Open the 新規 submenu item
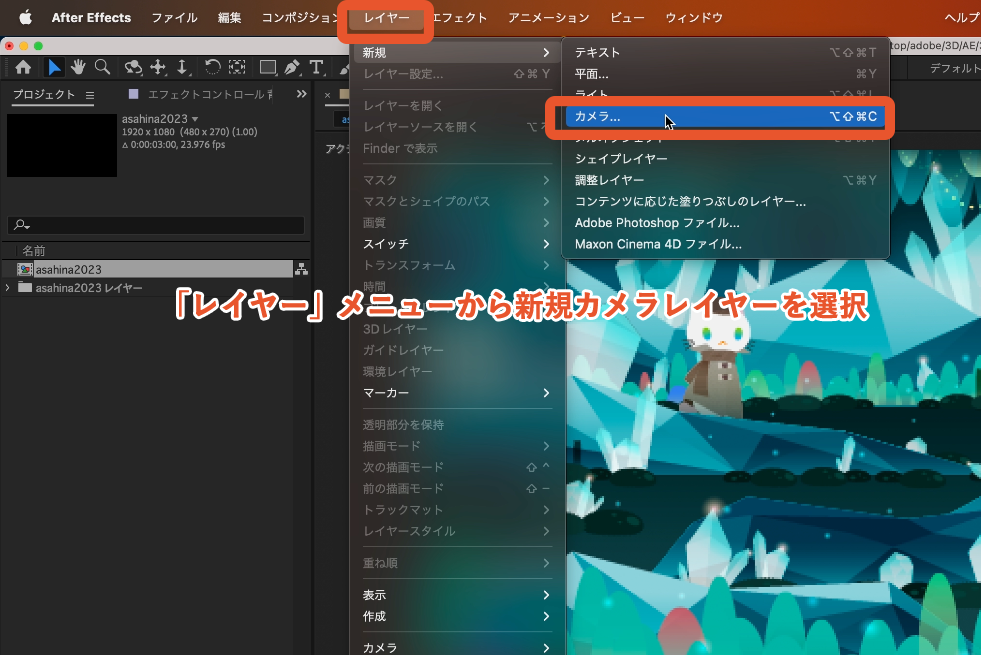The image size is (981, 655). pyautogui.click(x=456, y=53)
